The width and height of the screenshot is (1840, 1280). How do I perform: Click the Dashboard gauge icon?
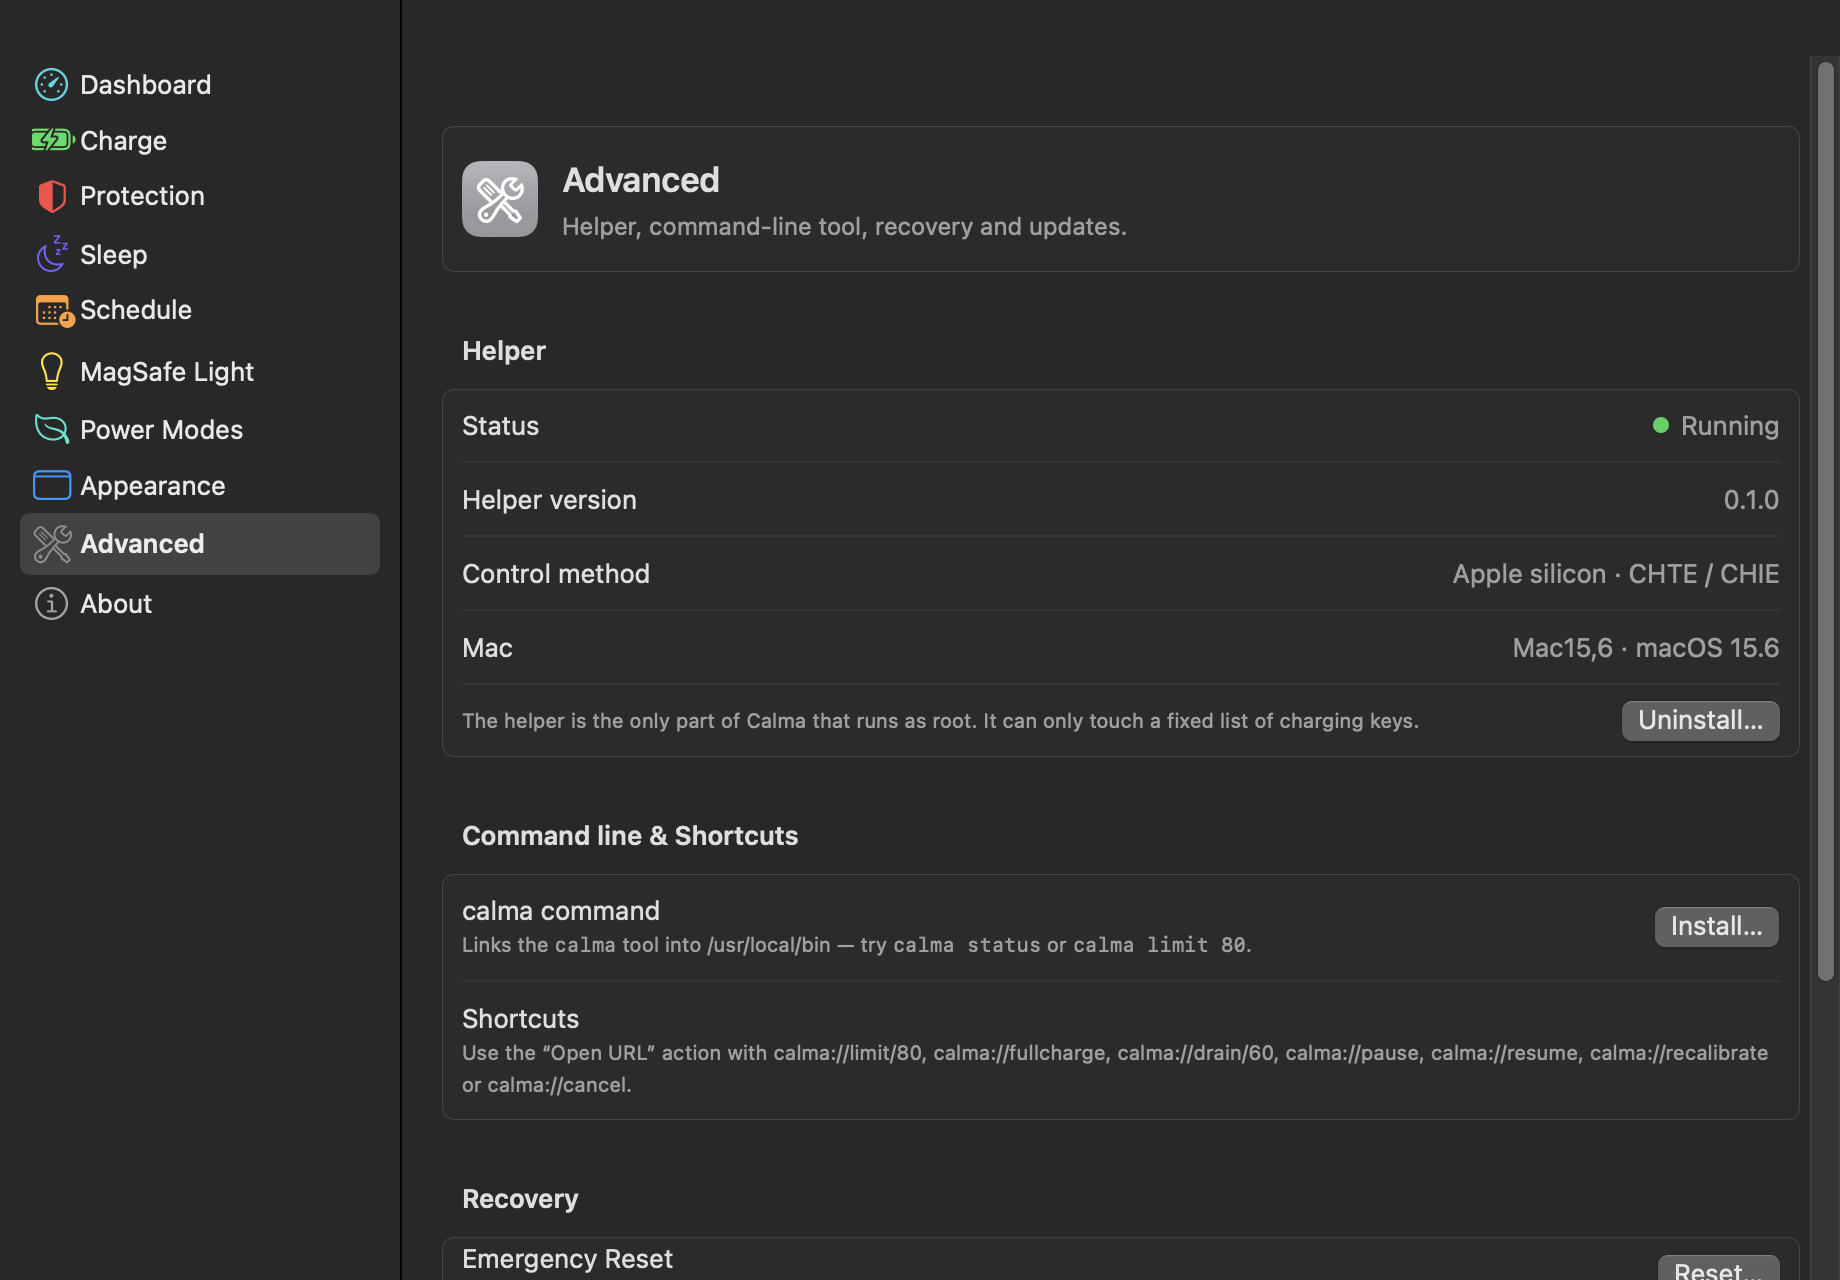tap(51, 85)
